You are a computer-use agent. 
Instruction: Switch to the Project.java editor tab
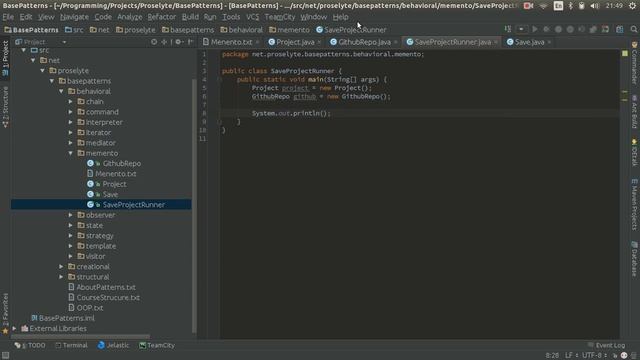click(295, 42)
